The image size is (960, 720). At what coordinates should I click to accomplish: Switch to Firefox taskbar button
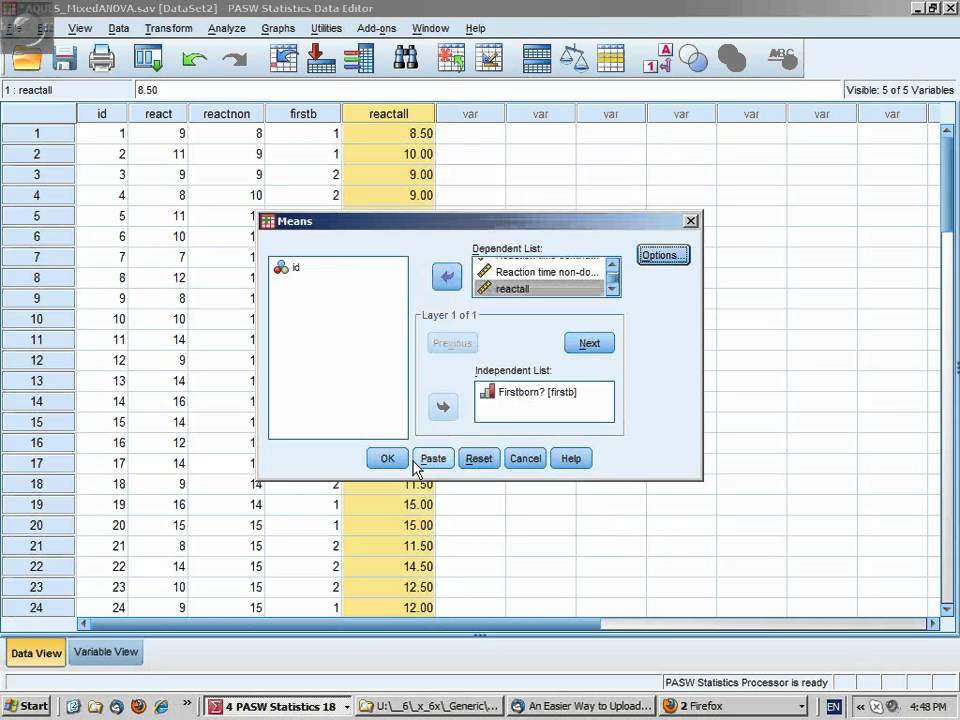coord(734,707)
